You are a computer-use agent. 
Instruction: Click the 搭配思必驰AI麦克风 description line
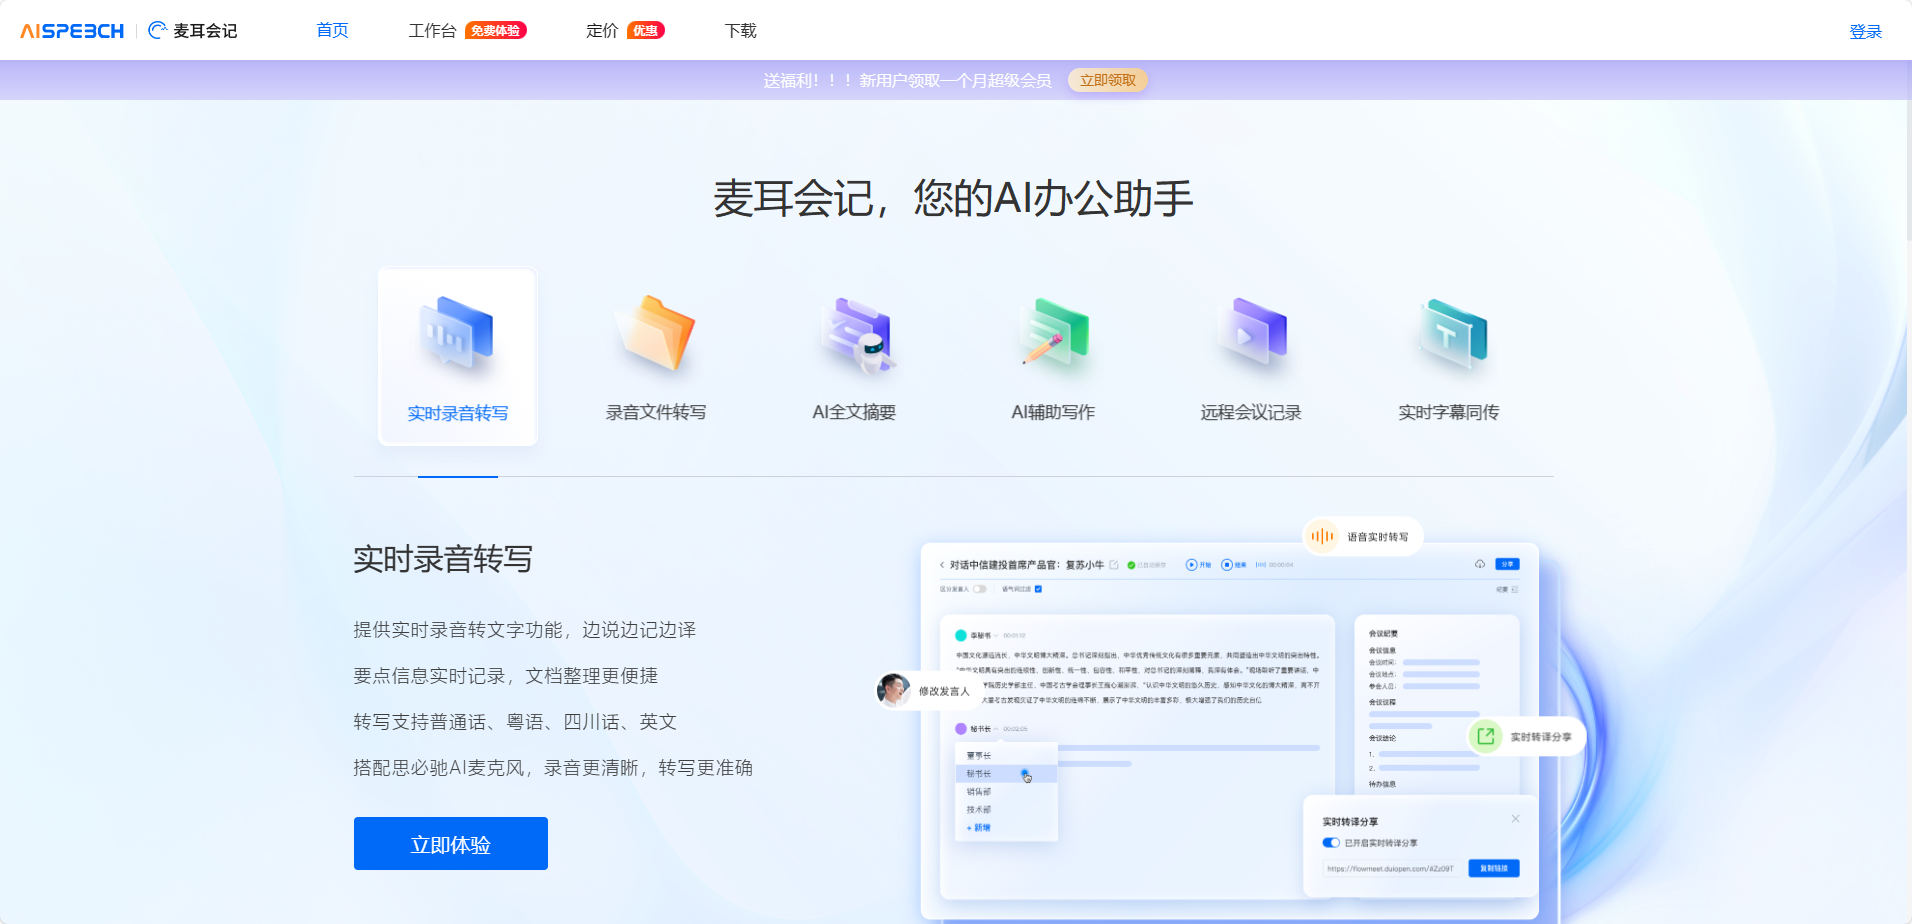[x=553, y=768]
